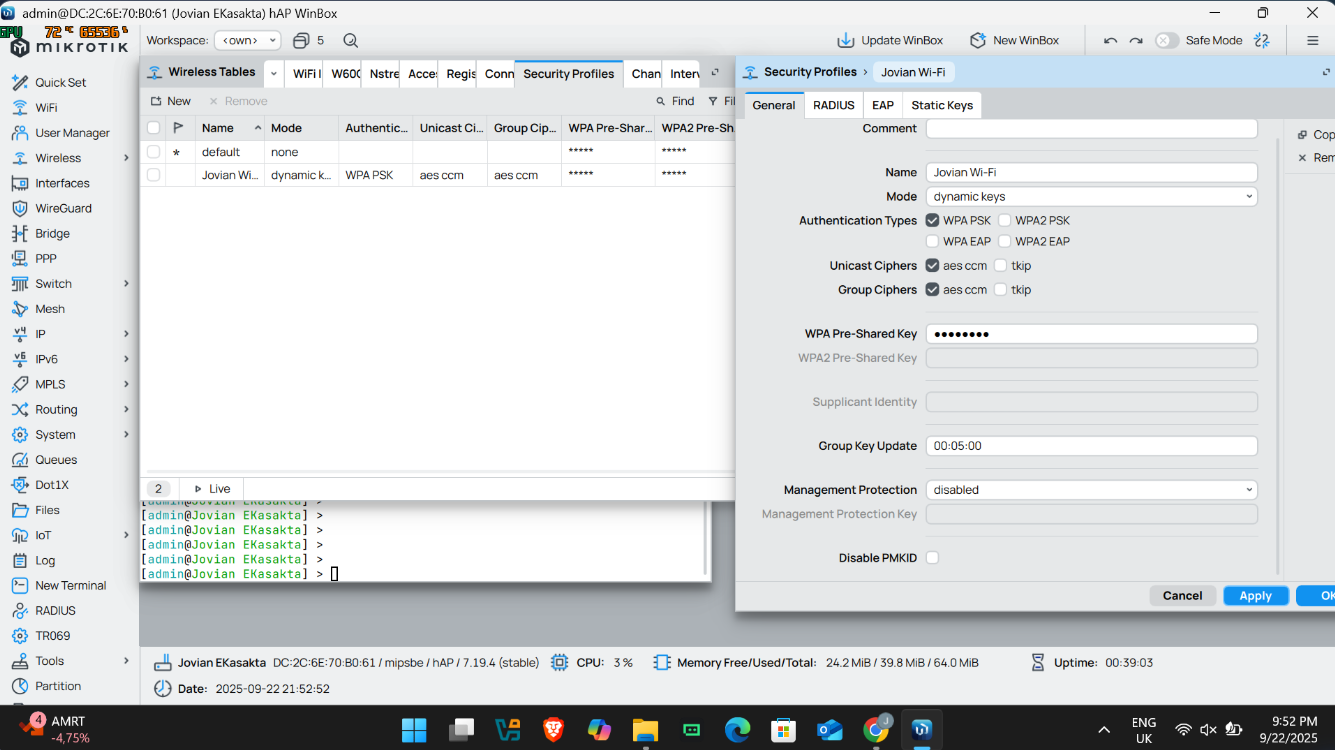
Task: Switch to the RADIUS tab in Security Profiles
Action: coord(833,105)
